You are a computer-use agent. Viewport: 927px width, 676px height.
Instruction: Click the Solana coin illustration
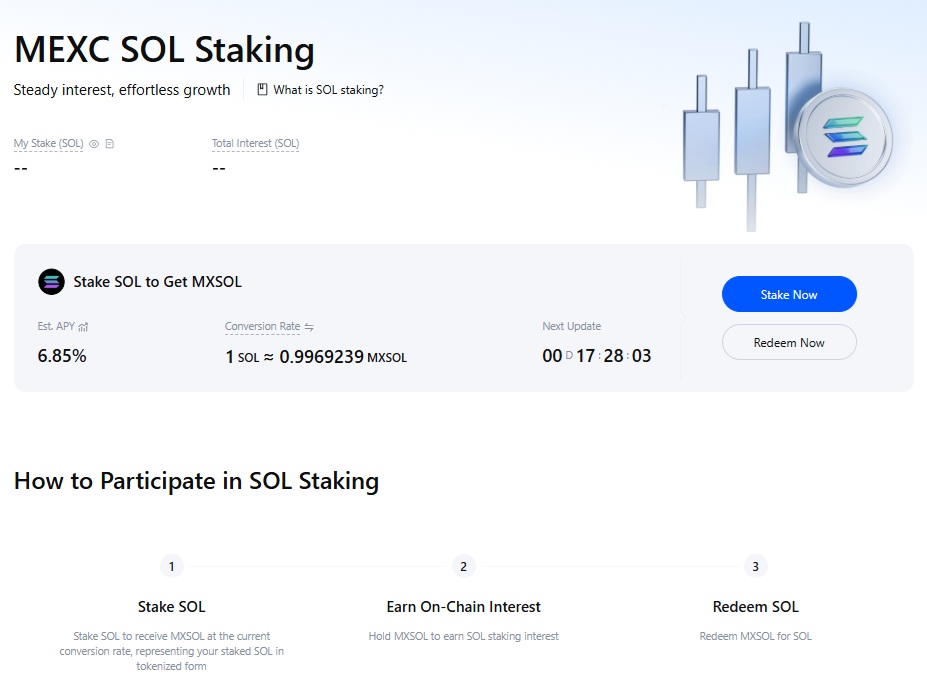click(x=845, y=138)
